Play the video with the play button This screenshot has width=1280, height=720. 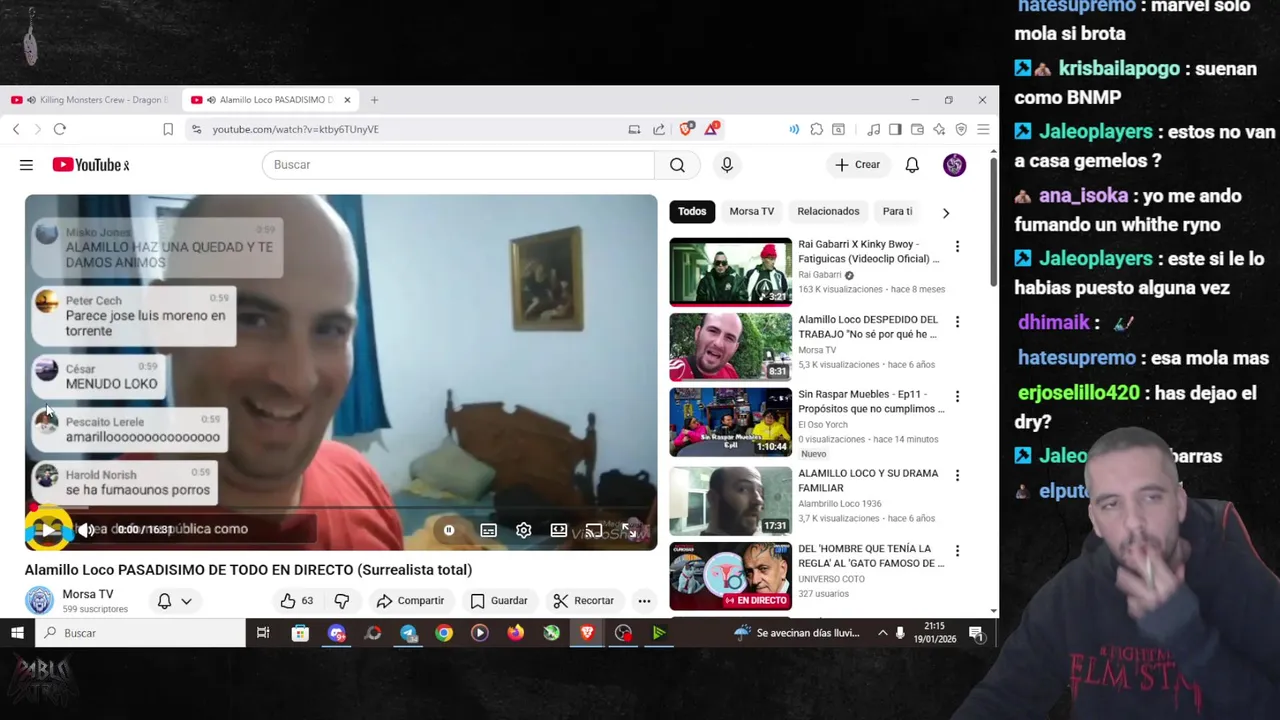(47, 530)
